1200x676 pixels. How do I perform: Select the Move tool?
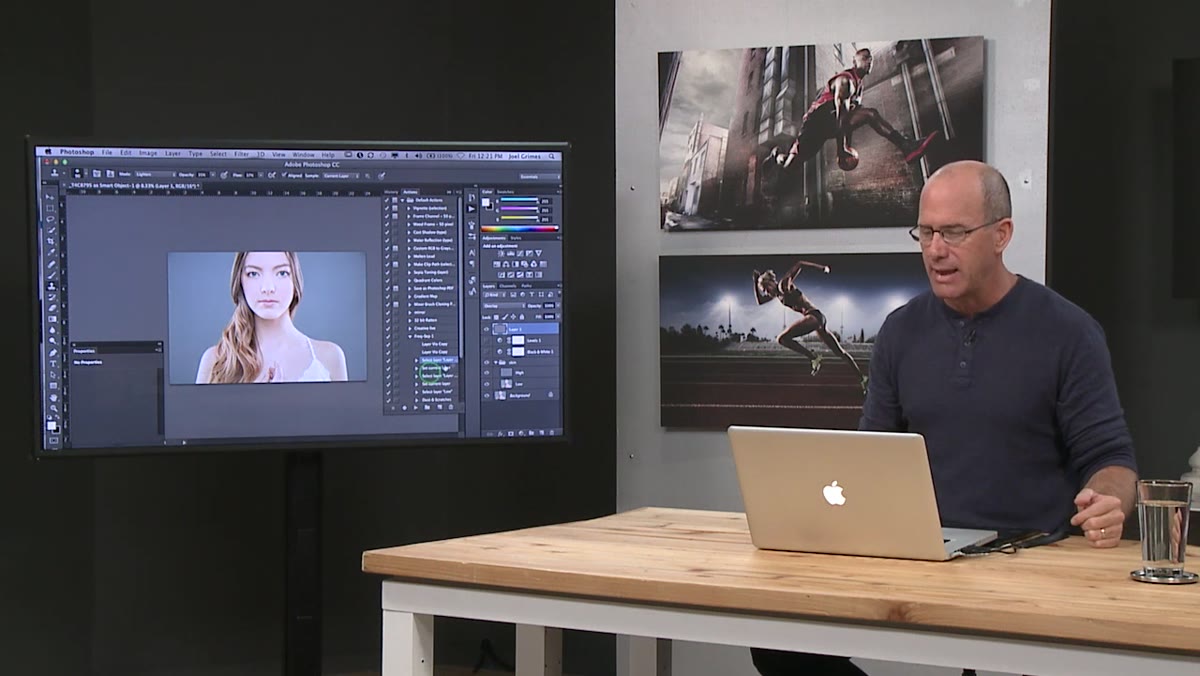[x=50, y=197]
